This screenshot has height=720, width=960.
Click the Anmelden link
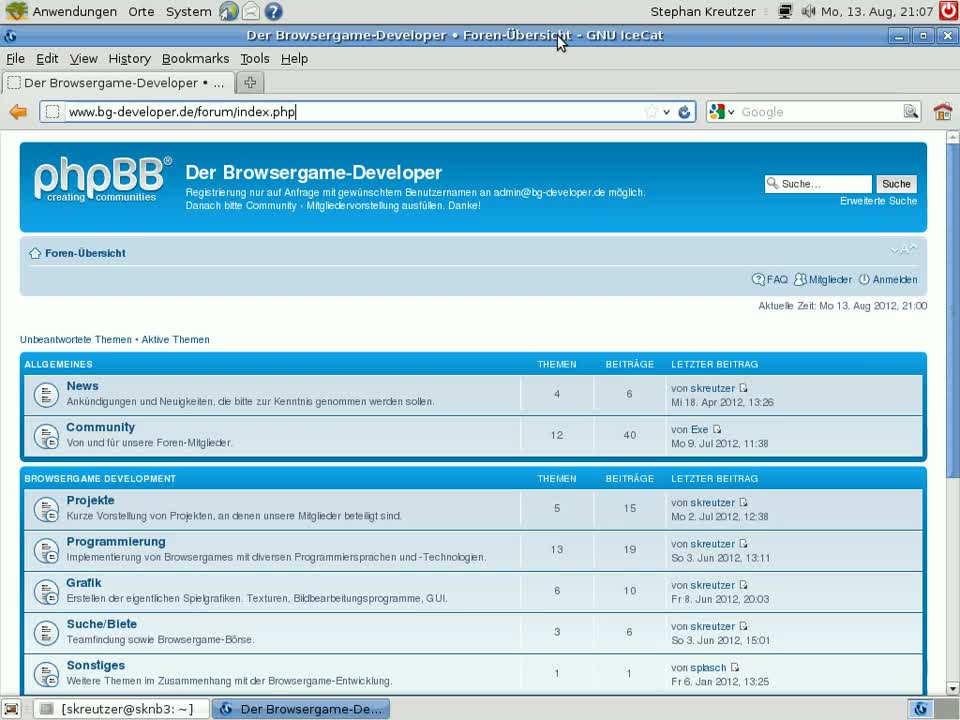888,279
